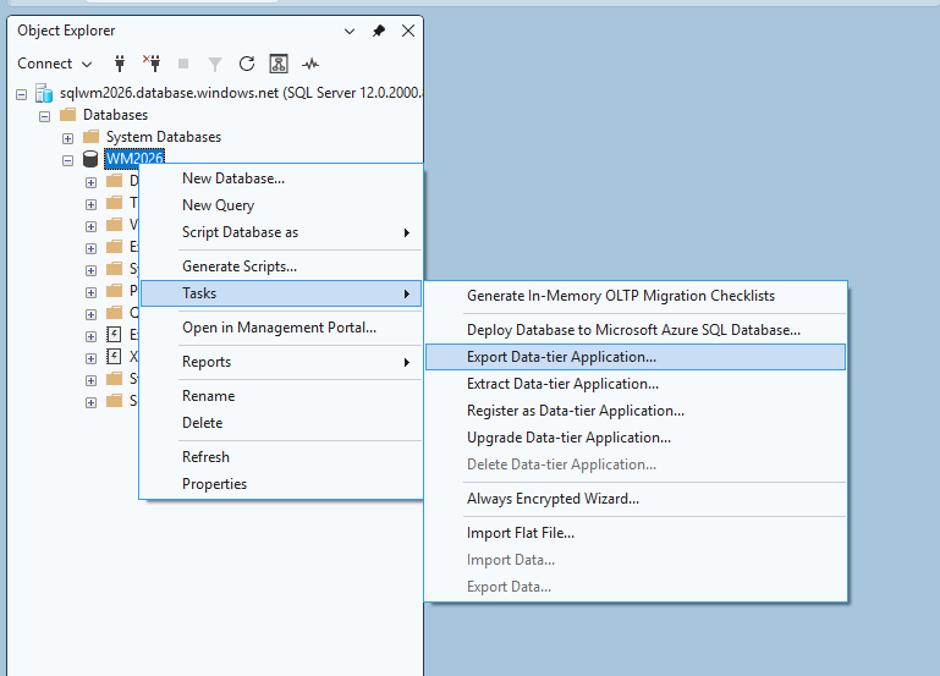Click the hierarchy diagram toolbar icon

279,64
